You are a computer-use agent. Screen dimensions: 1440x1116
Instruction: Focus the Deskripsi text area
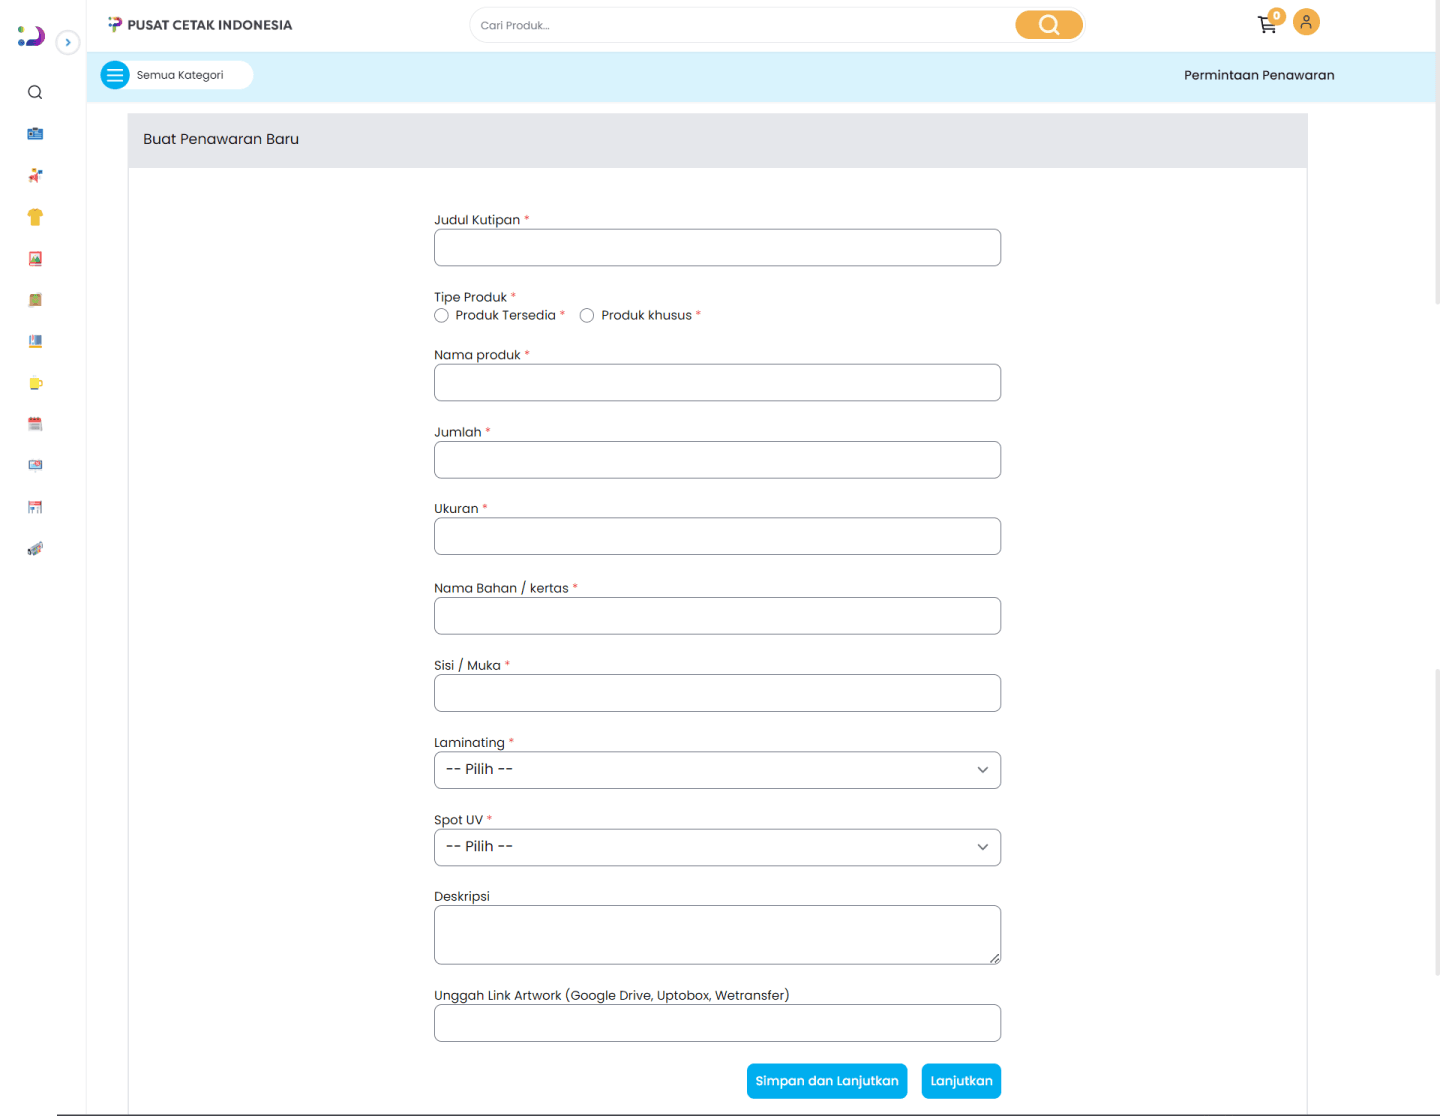[x=717, y=935]
